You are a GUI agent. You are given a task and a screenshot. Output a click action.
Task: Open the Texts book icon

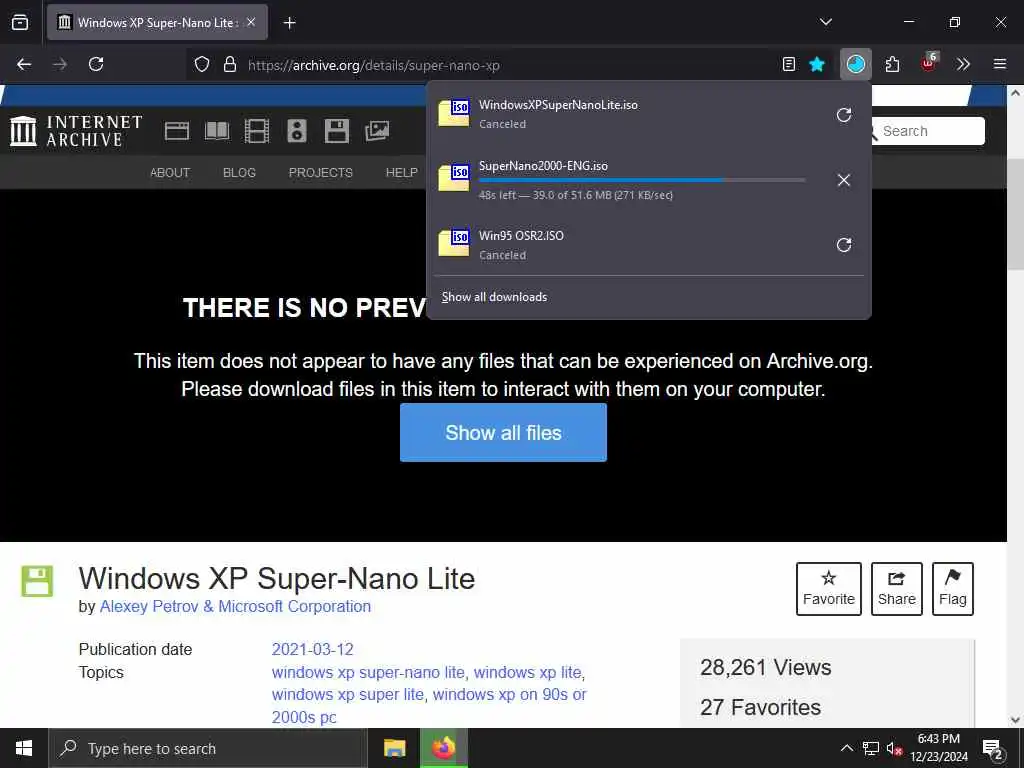(217, 131)
